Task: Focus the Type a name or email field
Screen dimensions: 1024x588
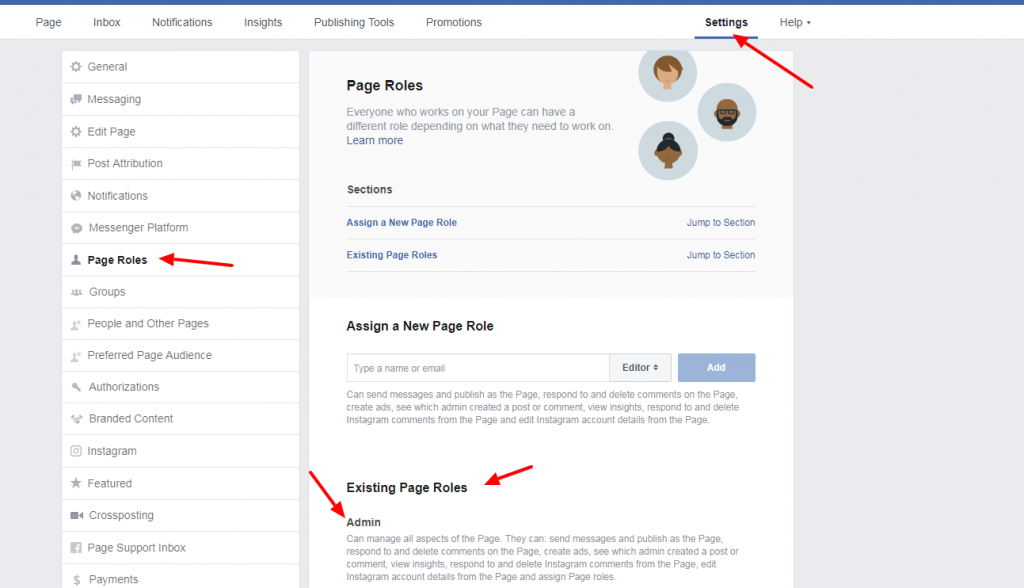Action: click(478, 368)
